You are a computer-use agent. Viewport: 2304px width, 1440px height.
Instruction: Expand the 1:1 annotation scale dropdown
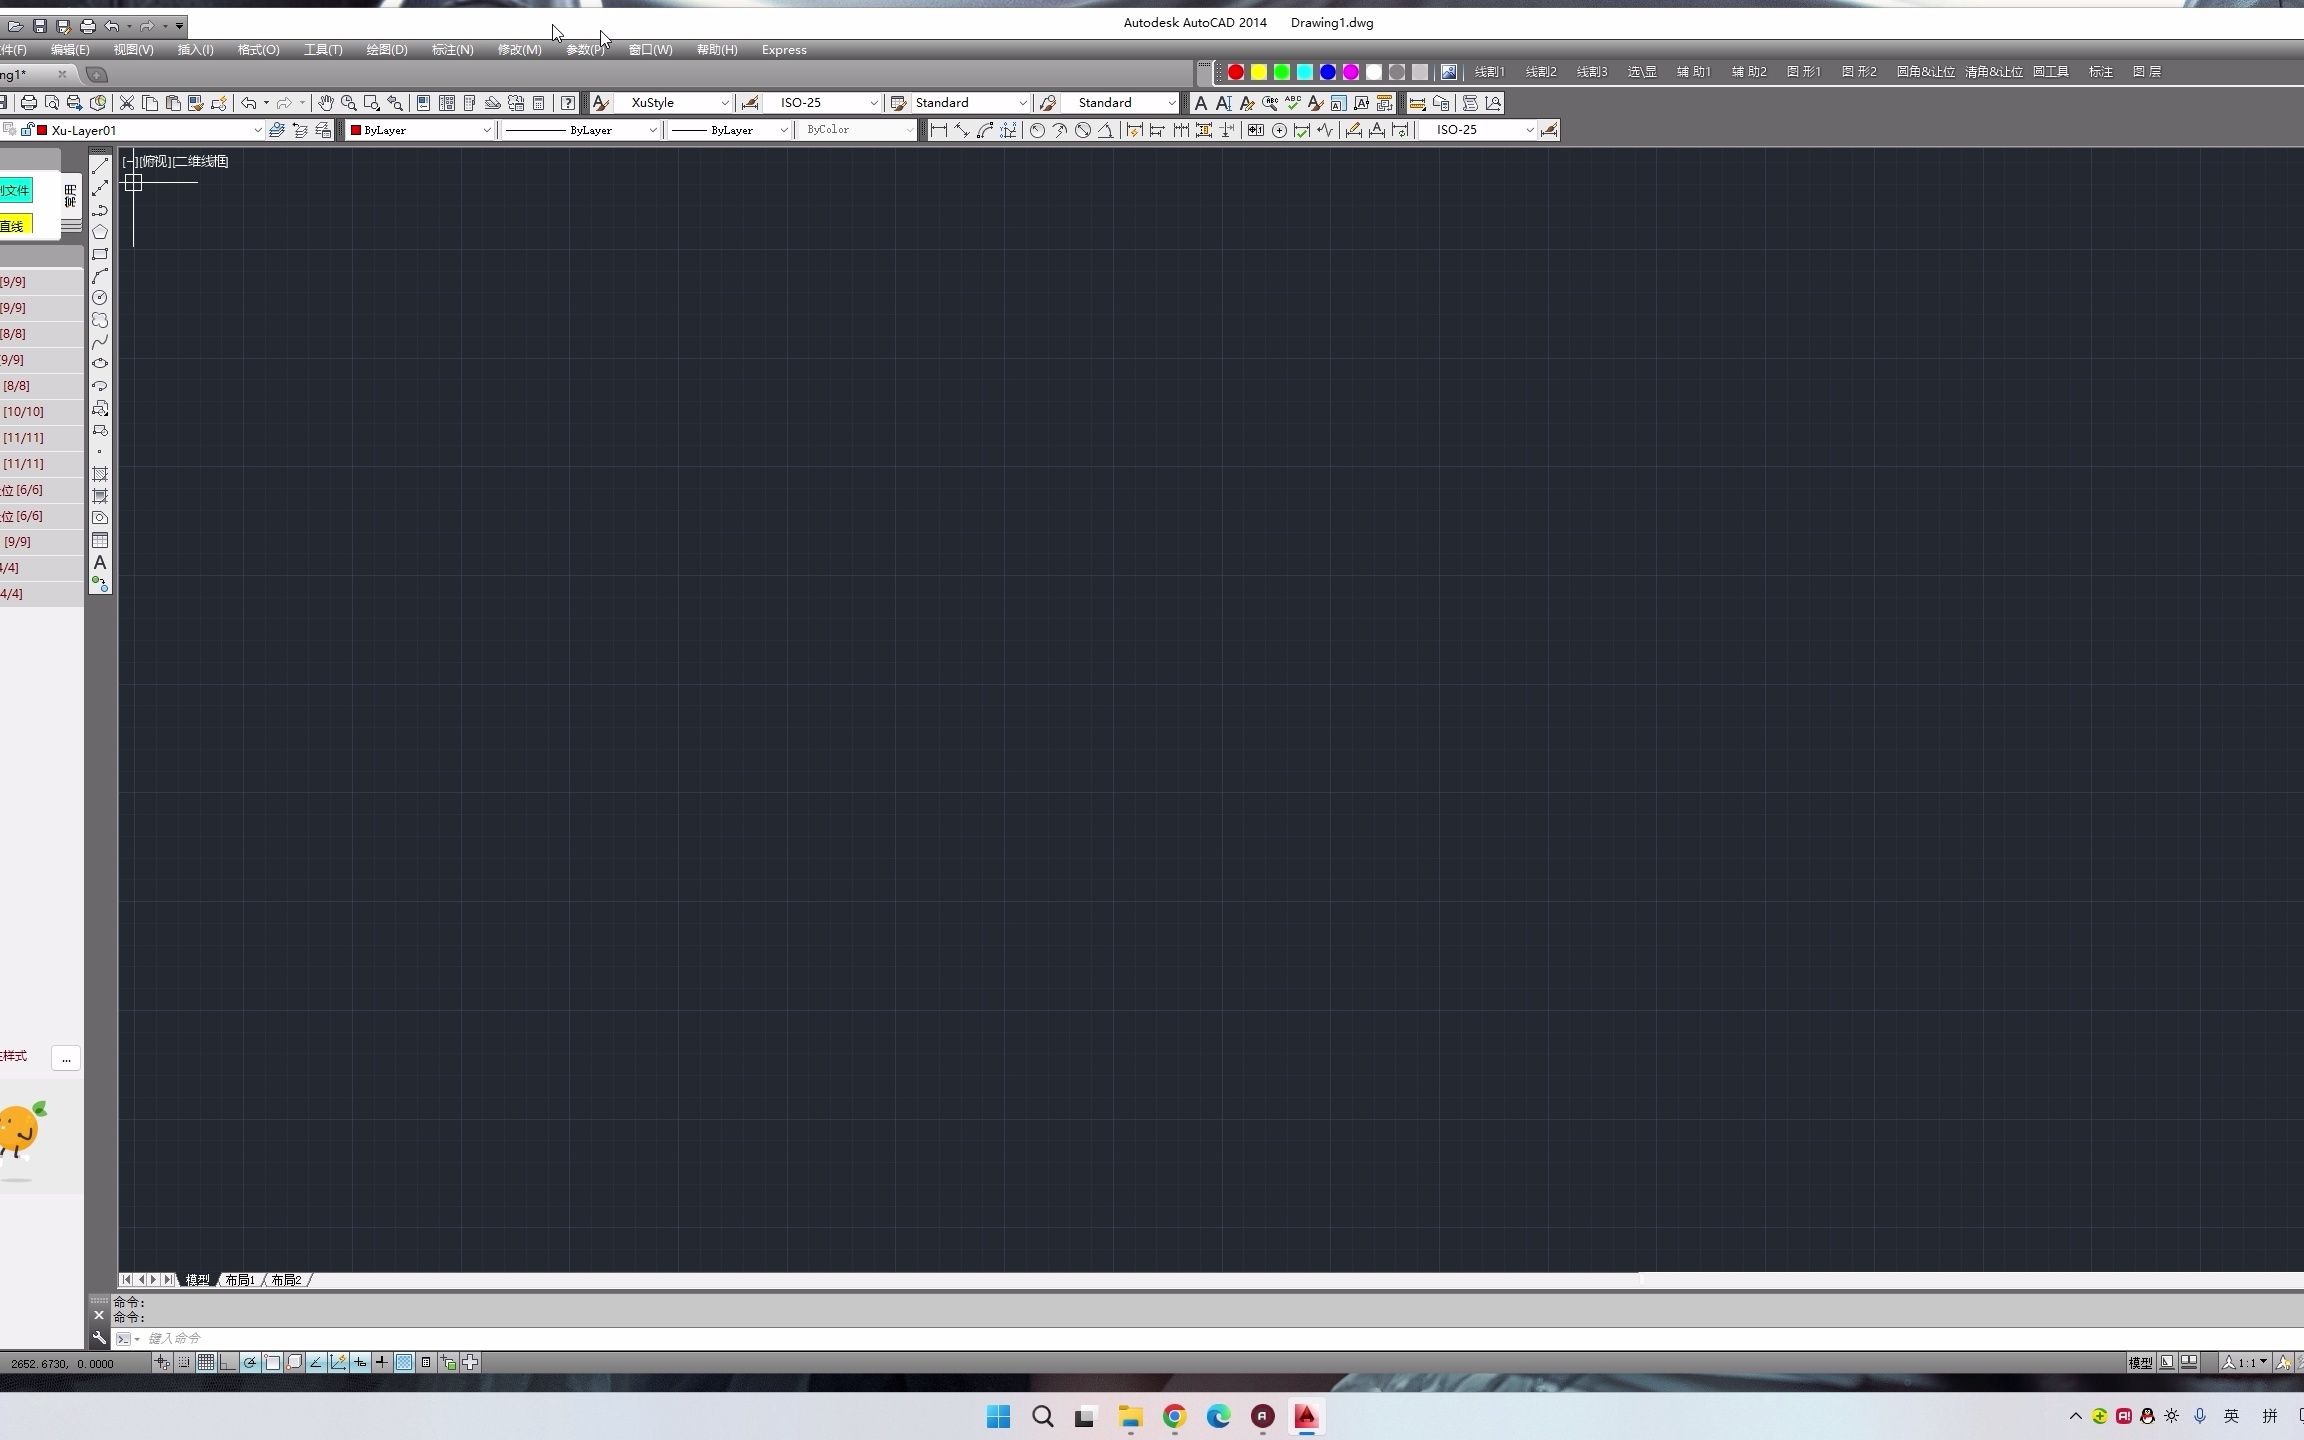pyautogui.click(x=2262, y=1362)
